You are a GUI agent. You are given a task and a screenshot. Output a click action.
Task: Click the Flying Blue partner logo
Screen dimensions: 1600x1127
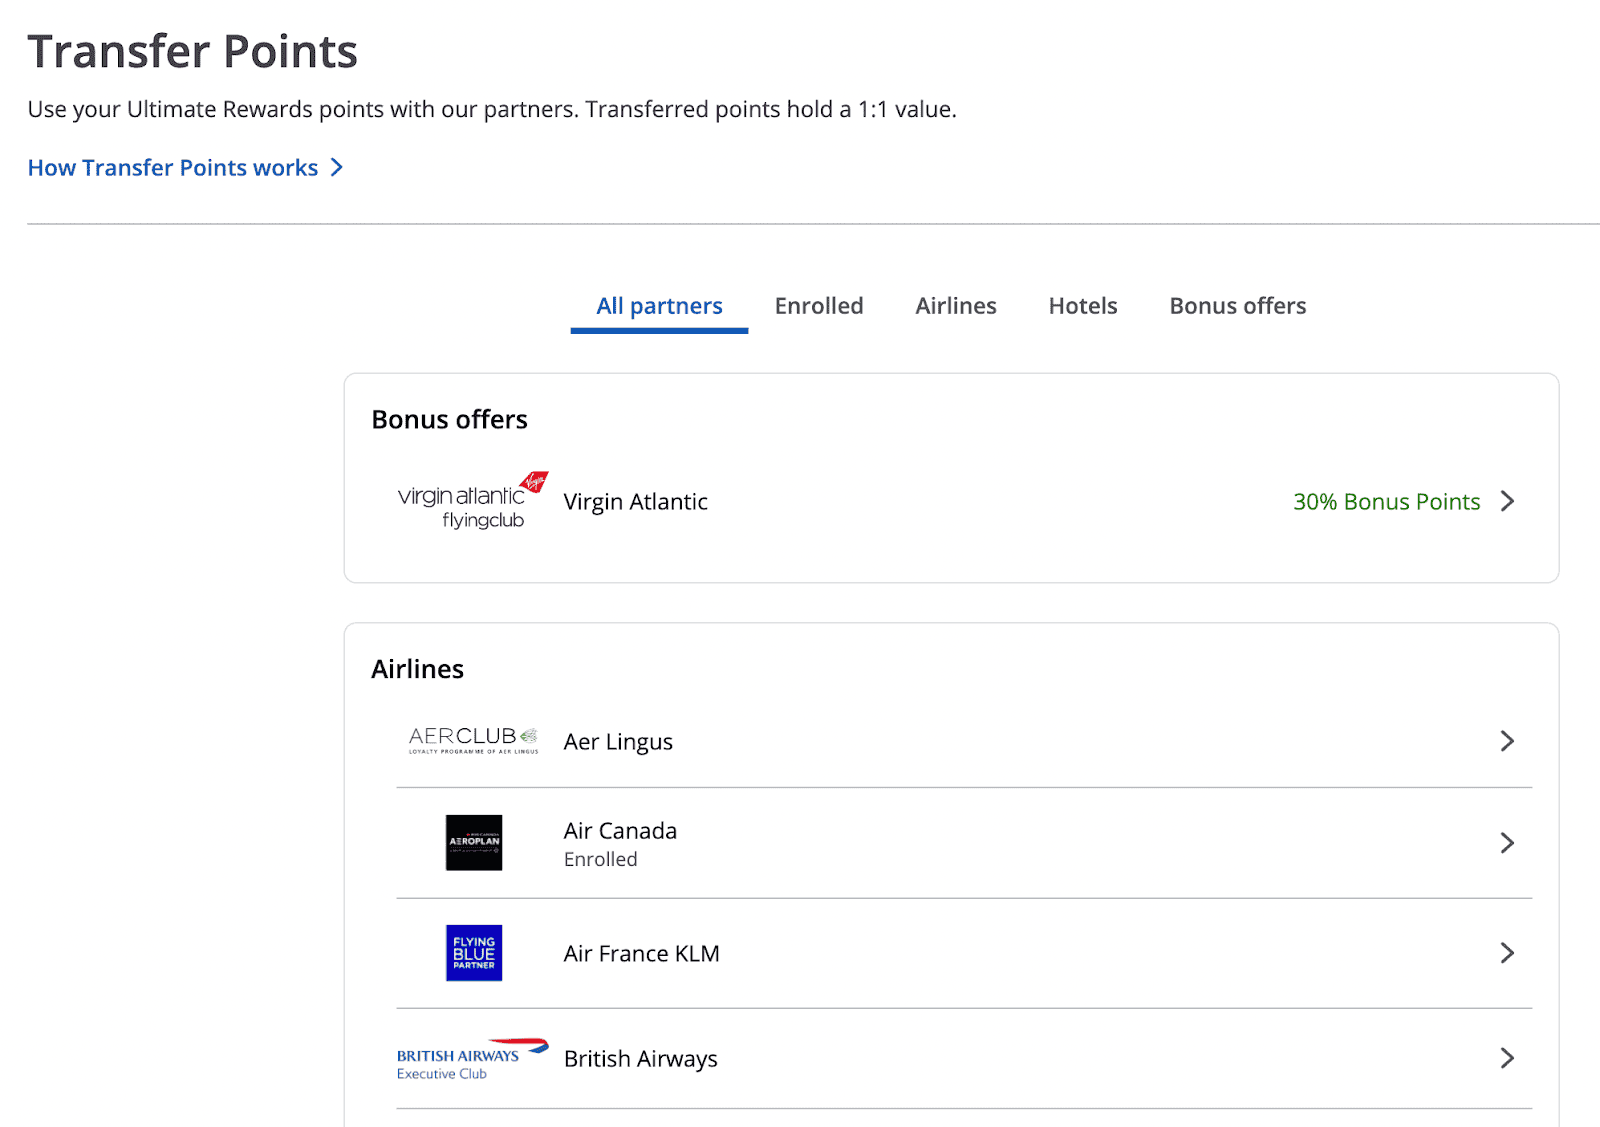[474, 952]
